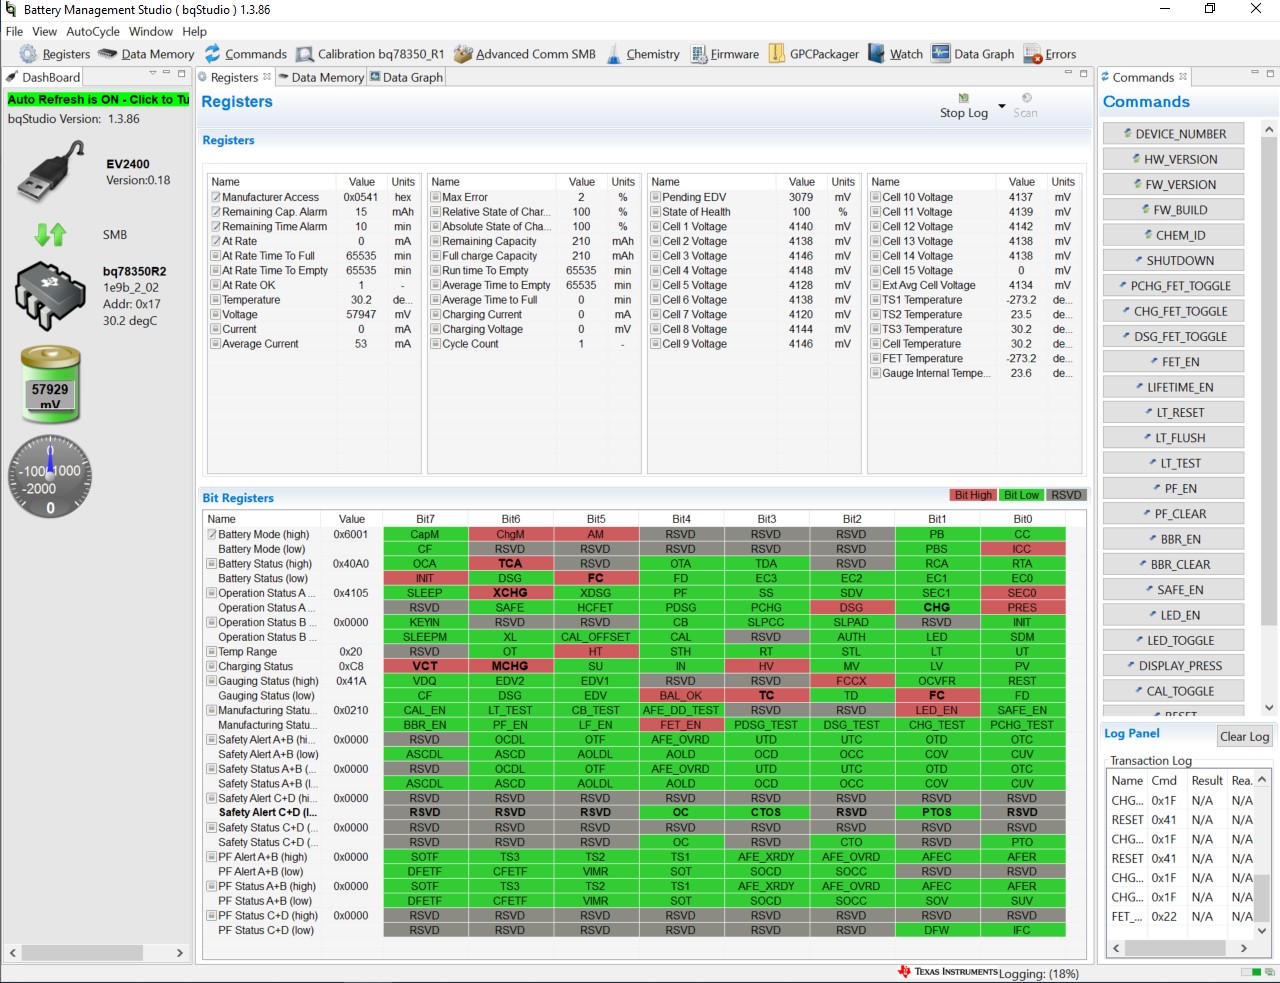Viewport: 1280px width, 983px height.
Task: Send the LT_RESET command
Action: 1173,412
